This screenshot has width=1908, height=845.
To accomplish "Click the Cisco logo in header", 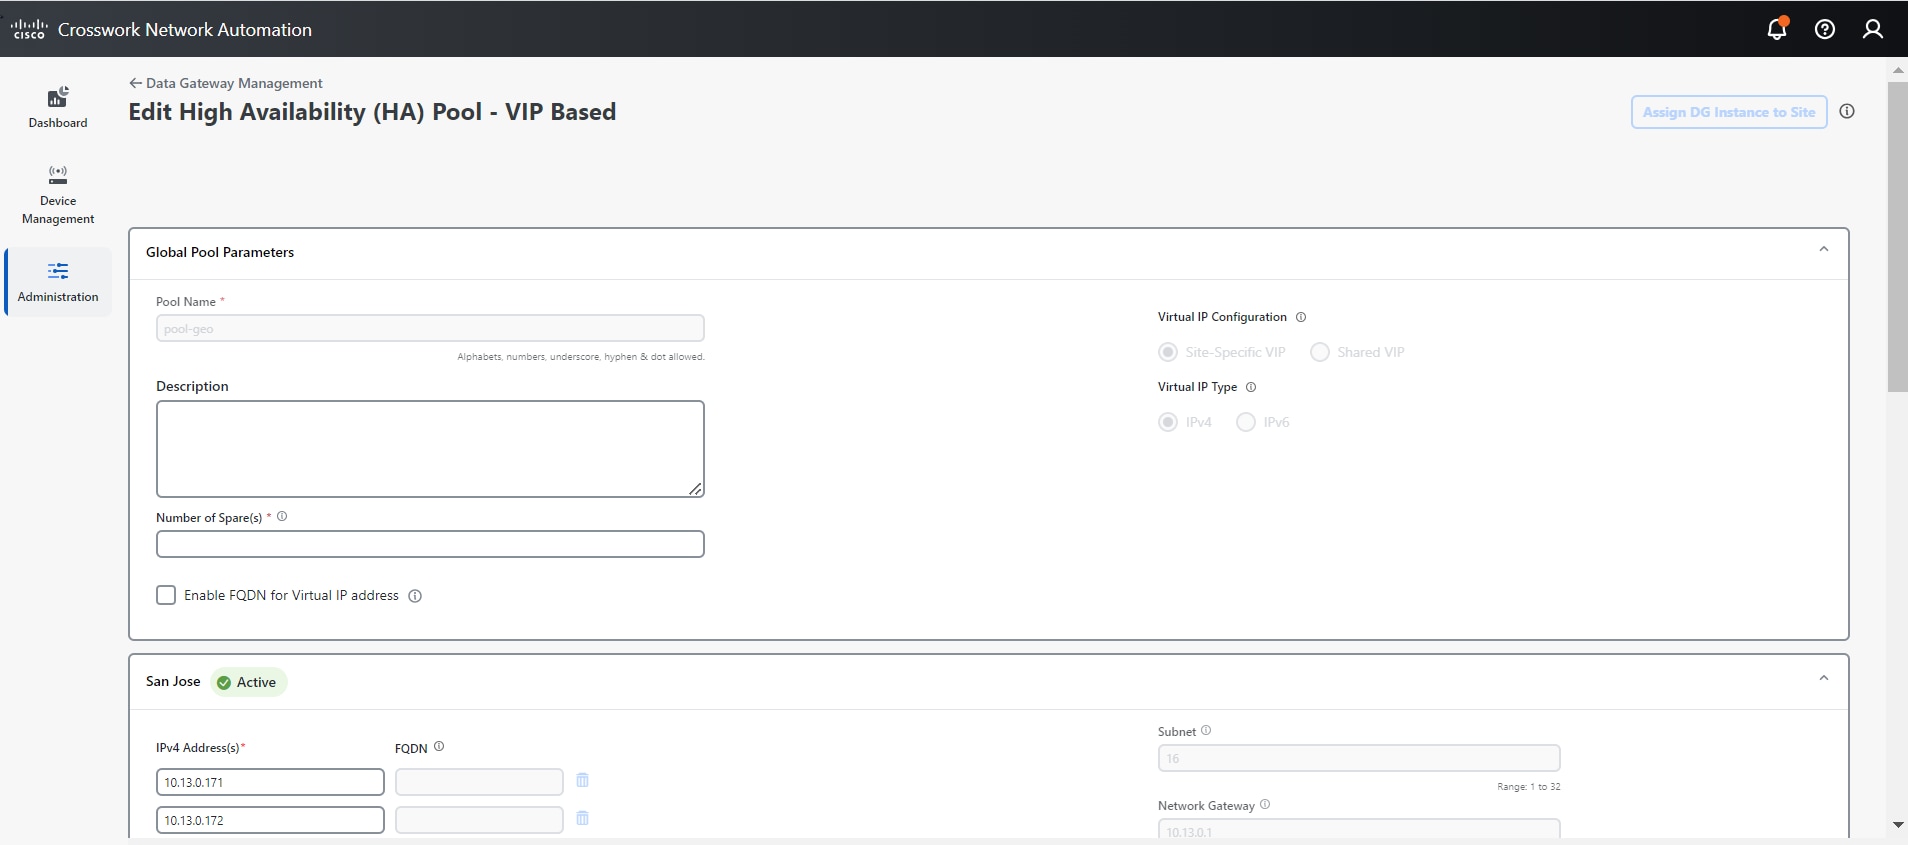I will (x=29, y=29).
